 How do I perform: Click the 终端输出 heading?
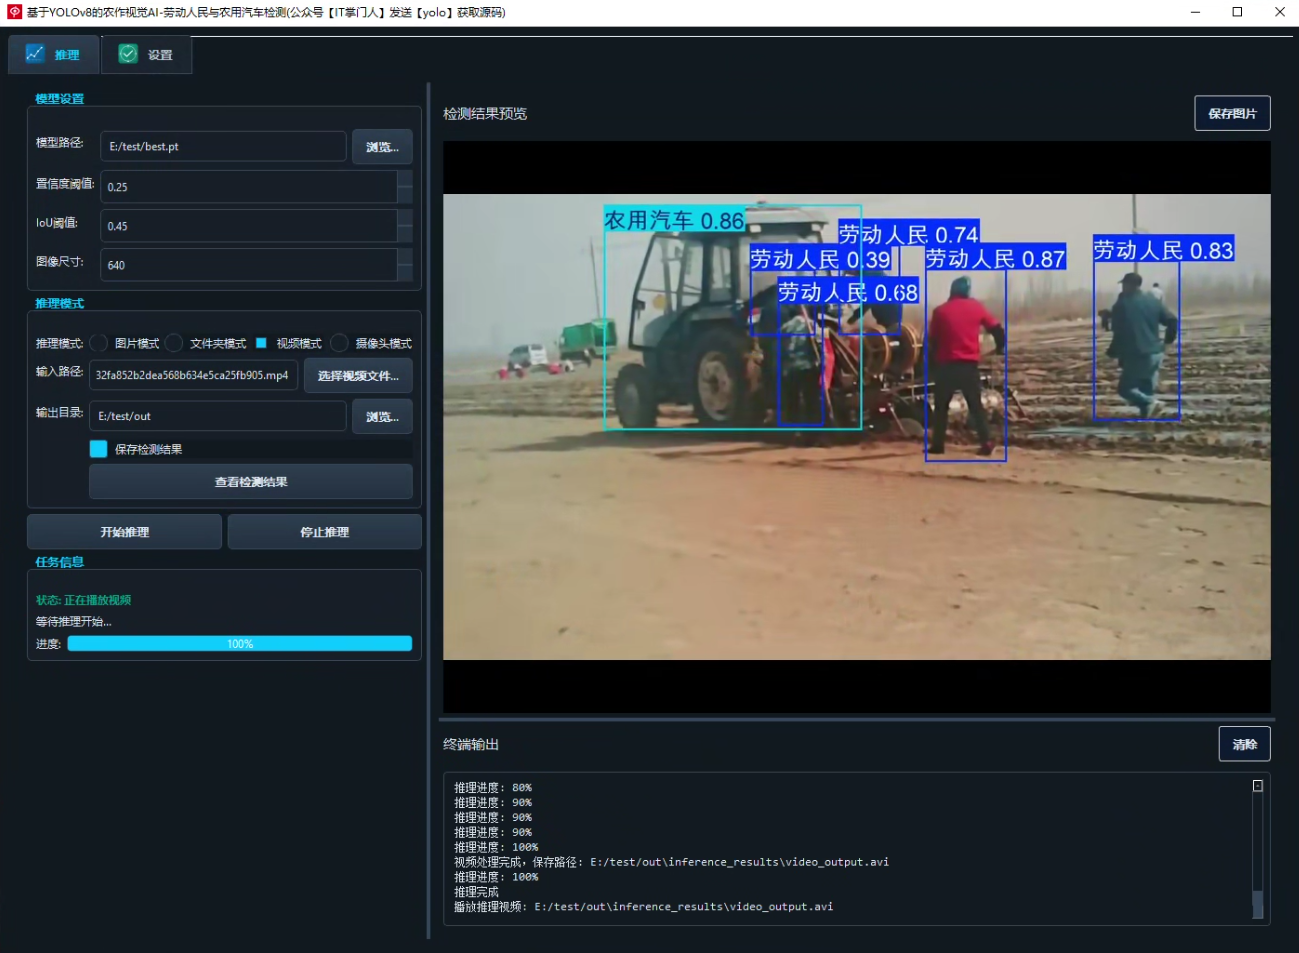click(x=471, y=745)
